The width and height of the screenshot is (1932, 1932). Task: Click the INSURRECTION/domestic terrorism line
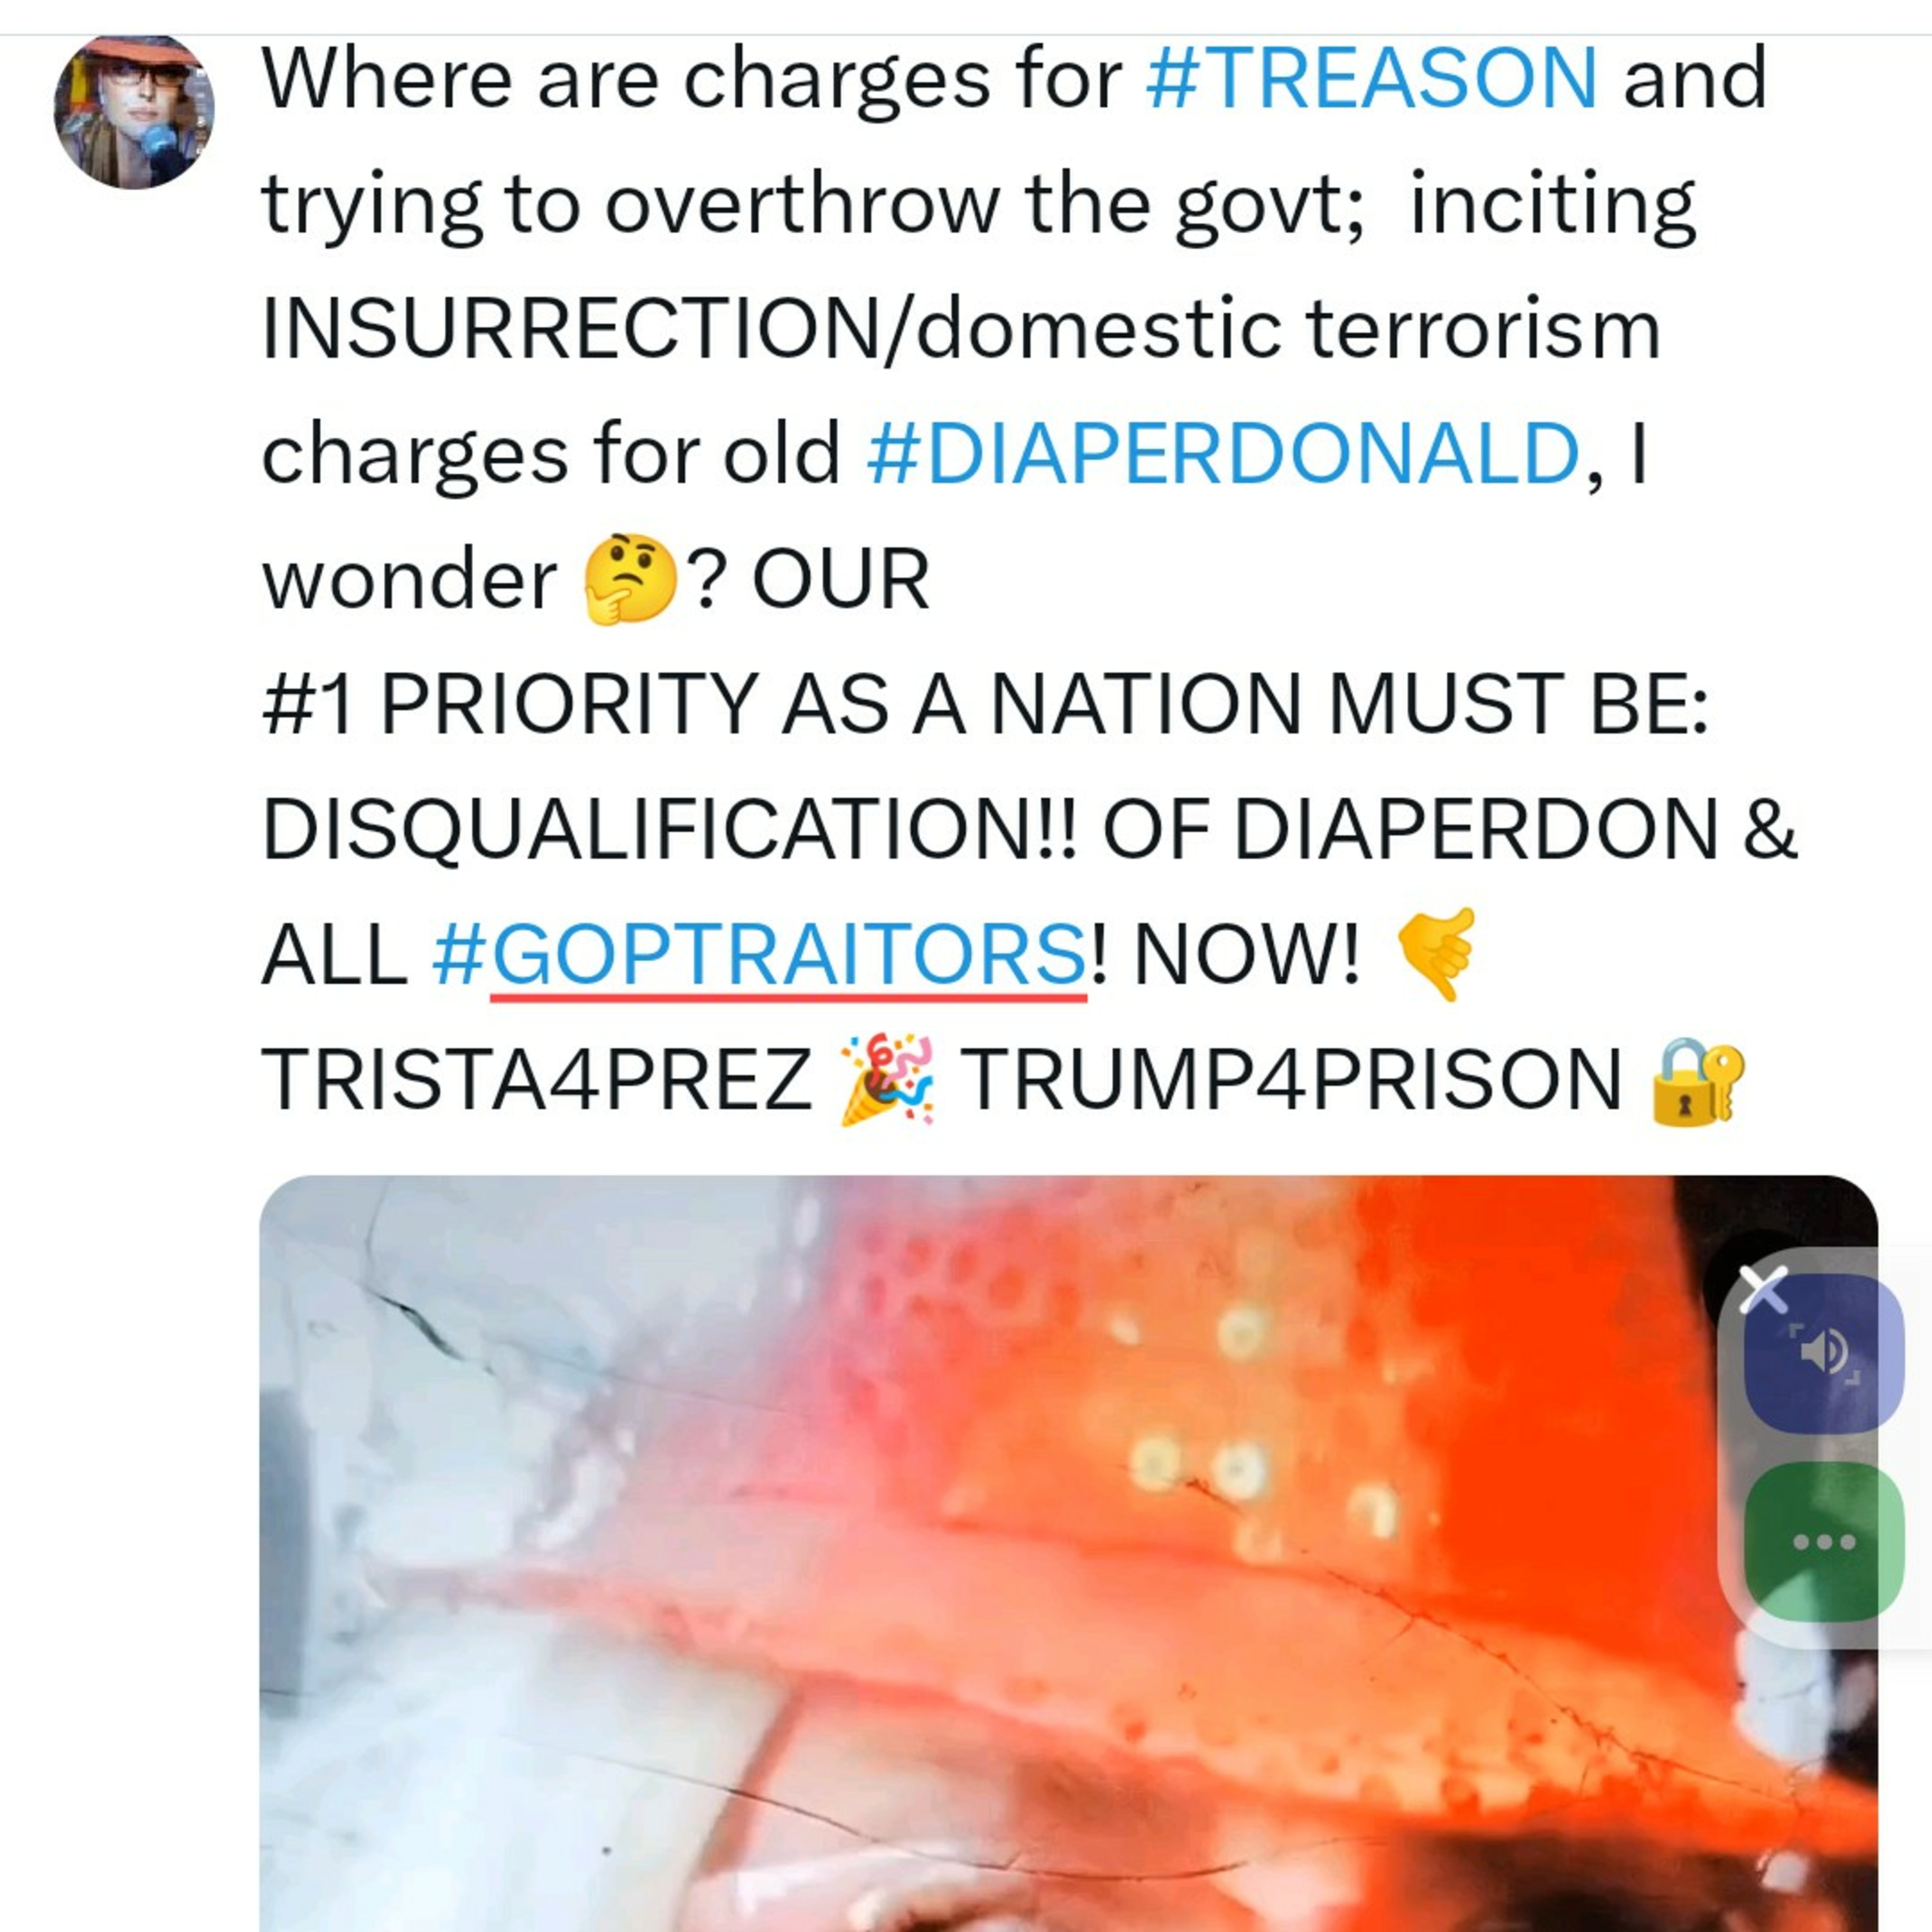[961, 330]
